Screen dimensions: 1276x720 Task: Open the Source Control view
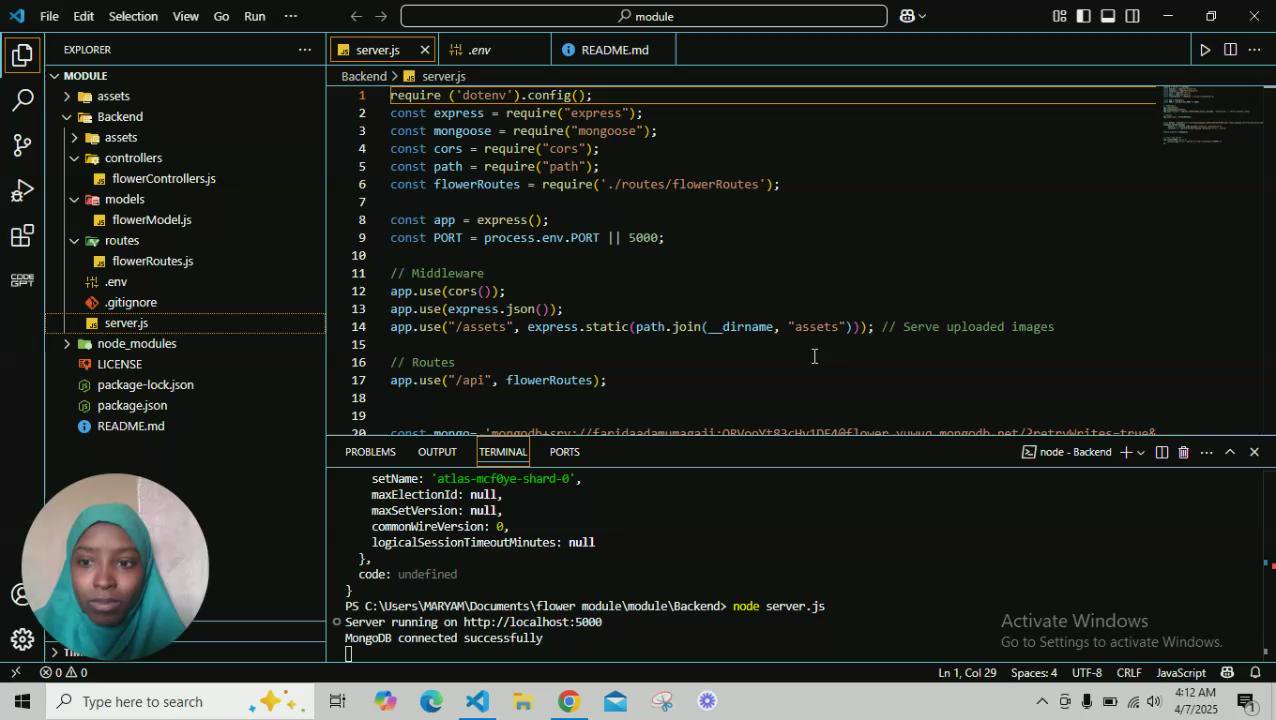[x=22, y=145]
